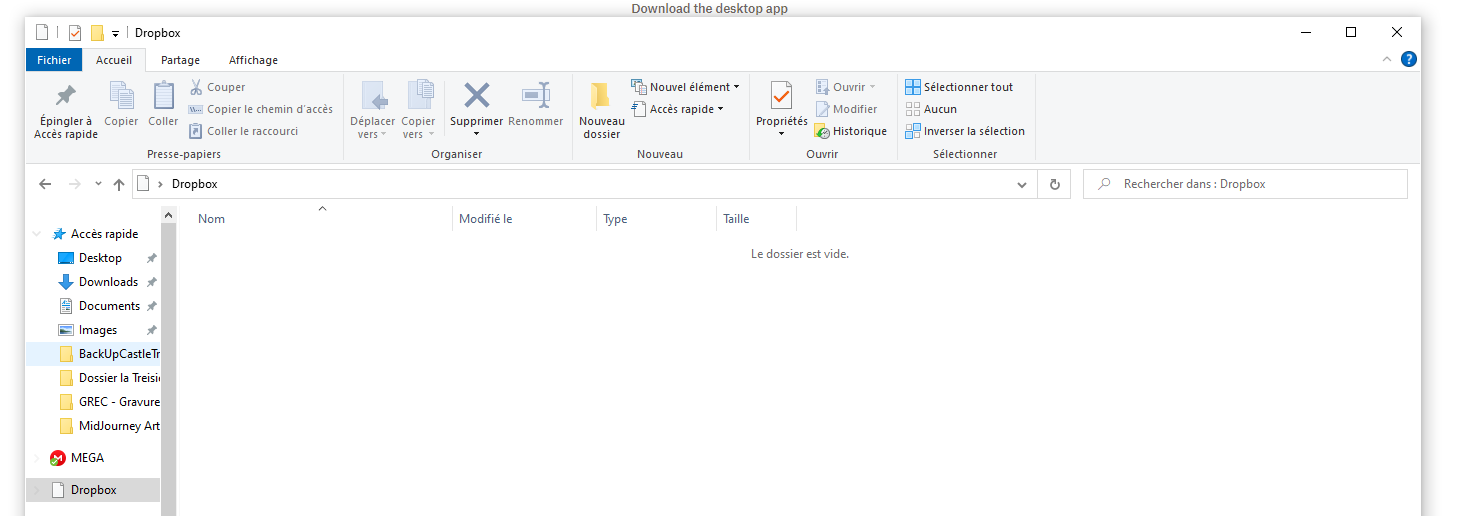Click the Supprimer red X icon
Viewport: 1457px width, 516px height.
click(x=477, y=95)
